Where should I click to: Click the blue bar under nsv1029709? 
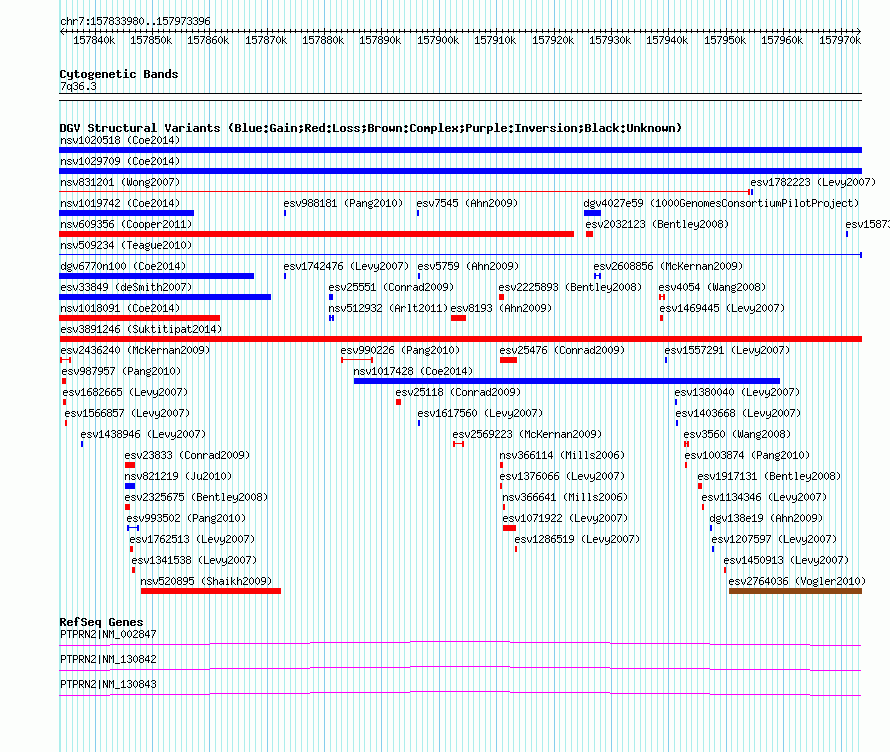(460, 171)
